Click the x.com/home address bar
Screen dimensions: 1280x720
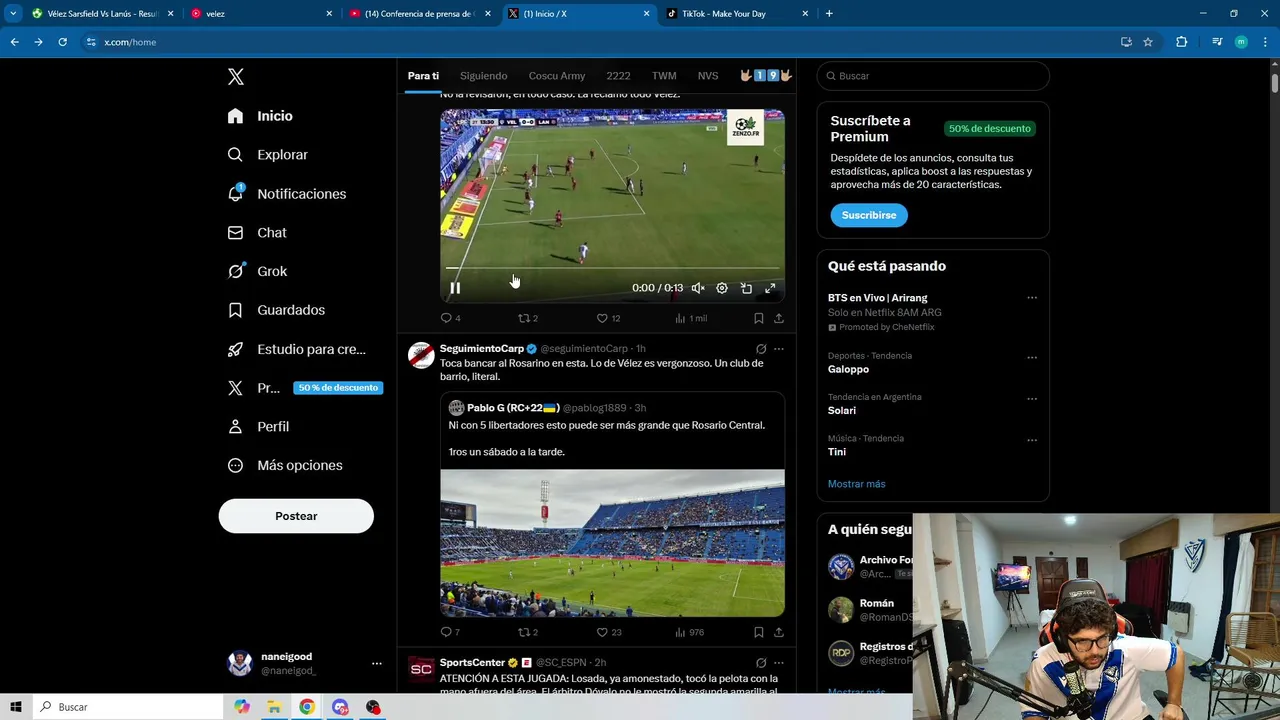pyautogui.click(x=600, y=42)
